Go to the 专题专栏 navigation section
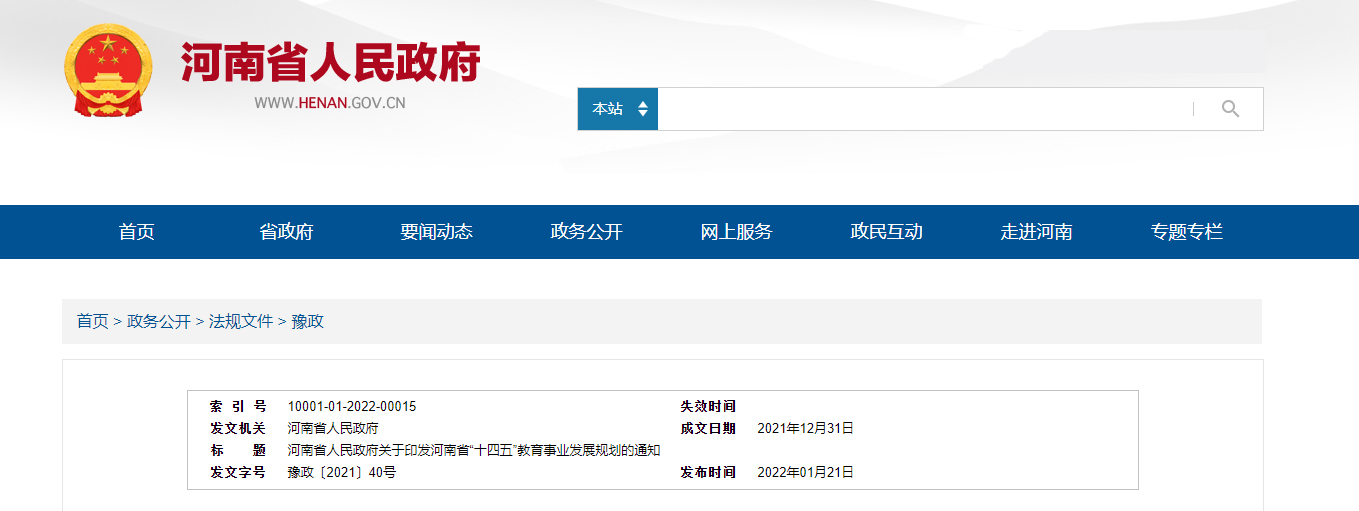Screen dimensions: 1359x511 1186,232
